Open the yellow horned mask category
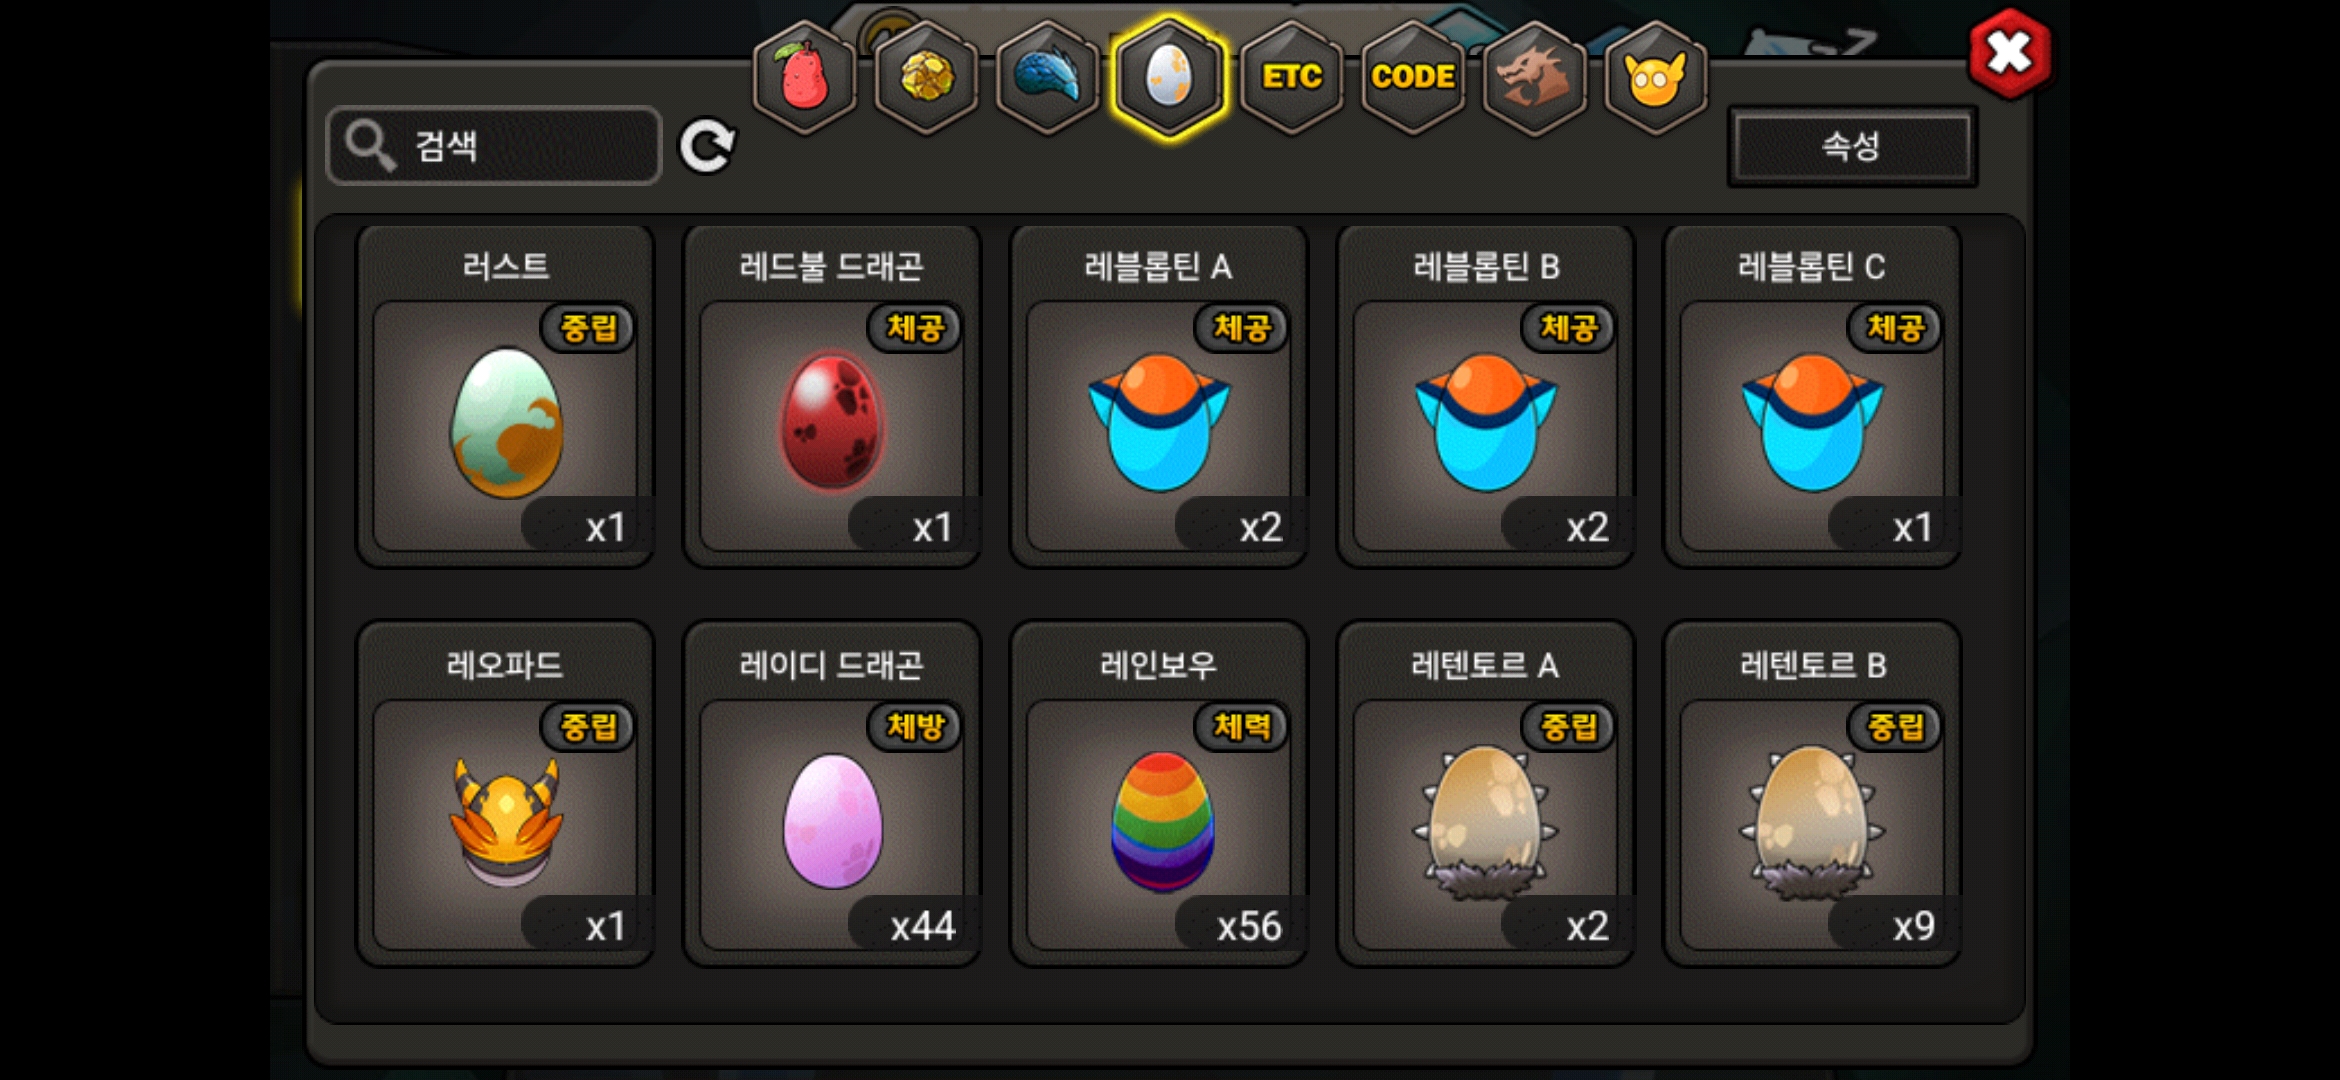This screenshot has height=1080, width=2340. tap(1655, 77)
